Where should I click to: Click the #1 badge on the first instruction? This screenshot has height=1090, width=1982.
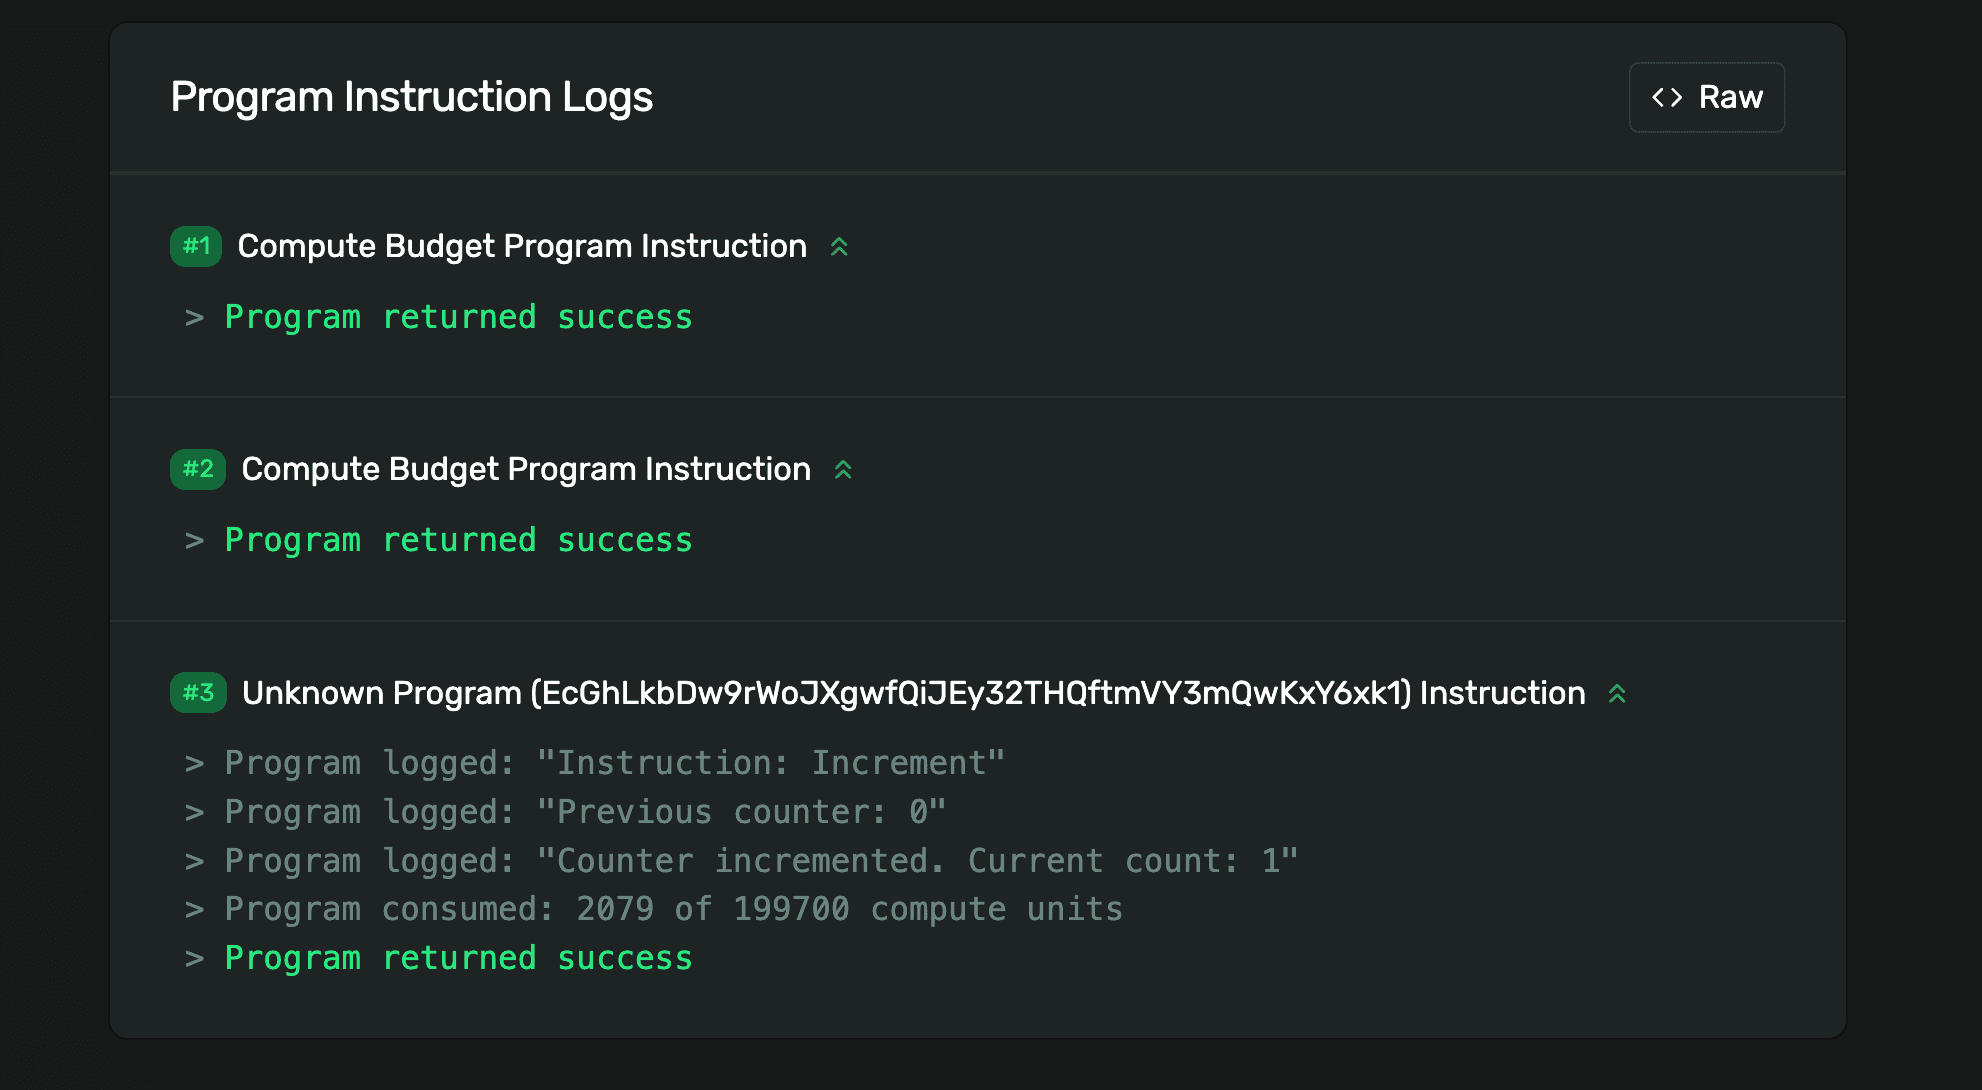tap(196, 246)
